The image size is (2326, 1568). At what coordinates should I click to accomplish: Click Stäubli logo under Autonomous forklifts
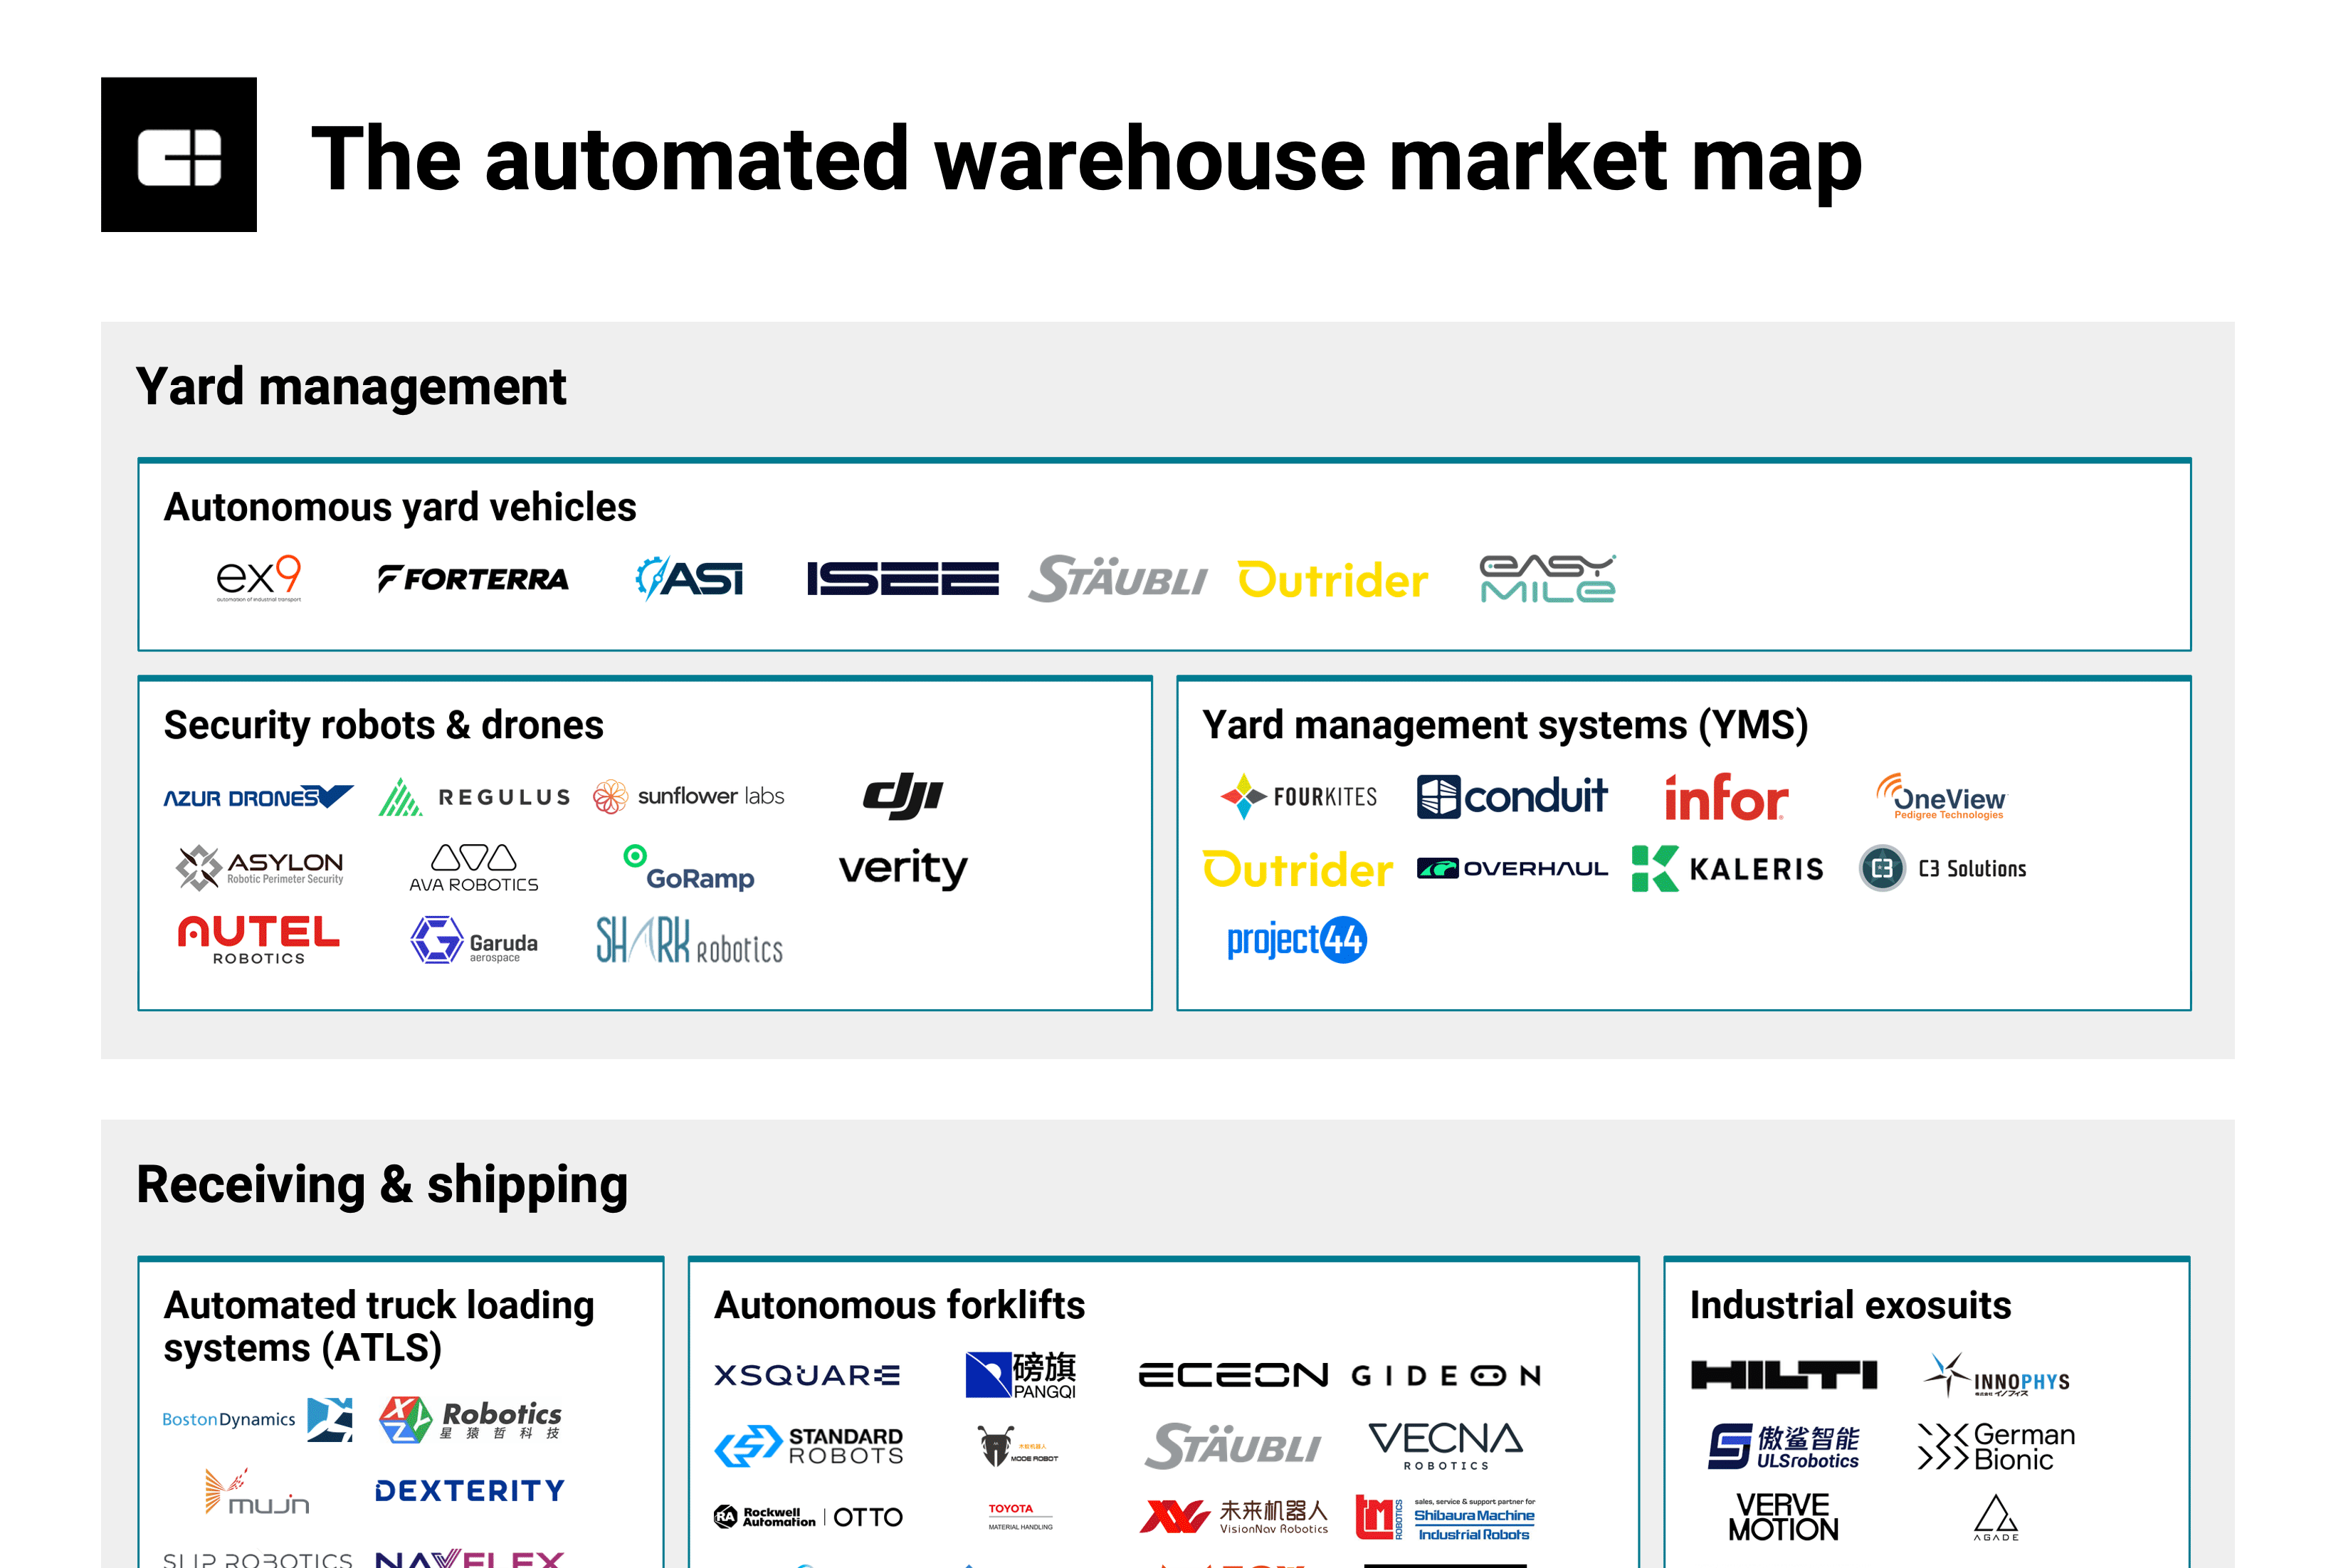click(x=1233, y=1446)
